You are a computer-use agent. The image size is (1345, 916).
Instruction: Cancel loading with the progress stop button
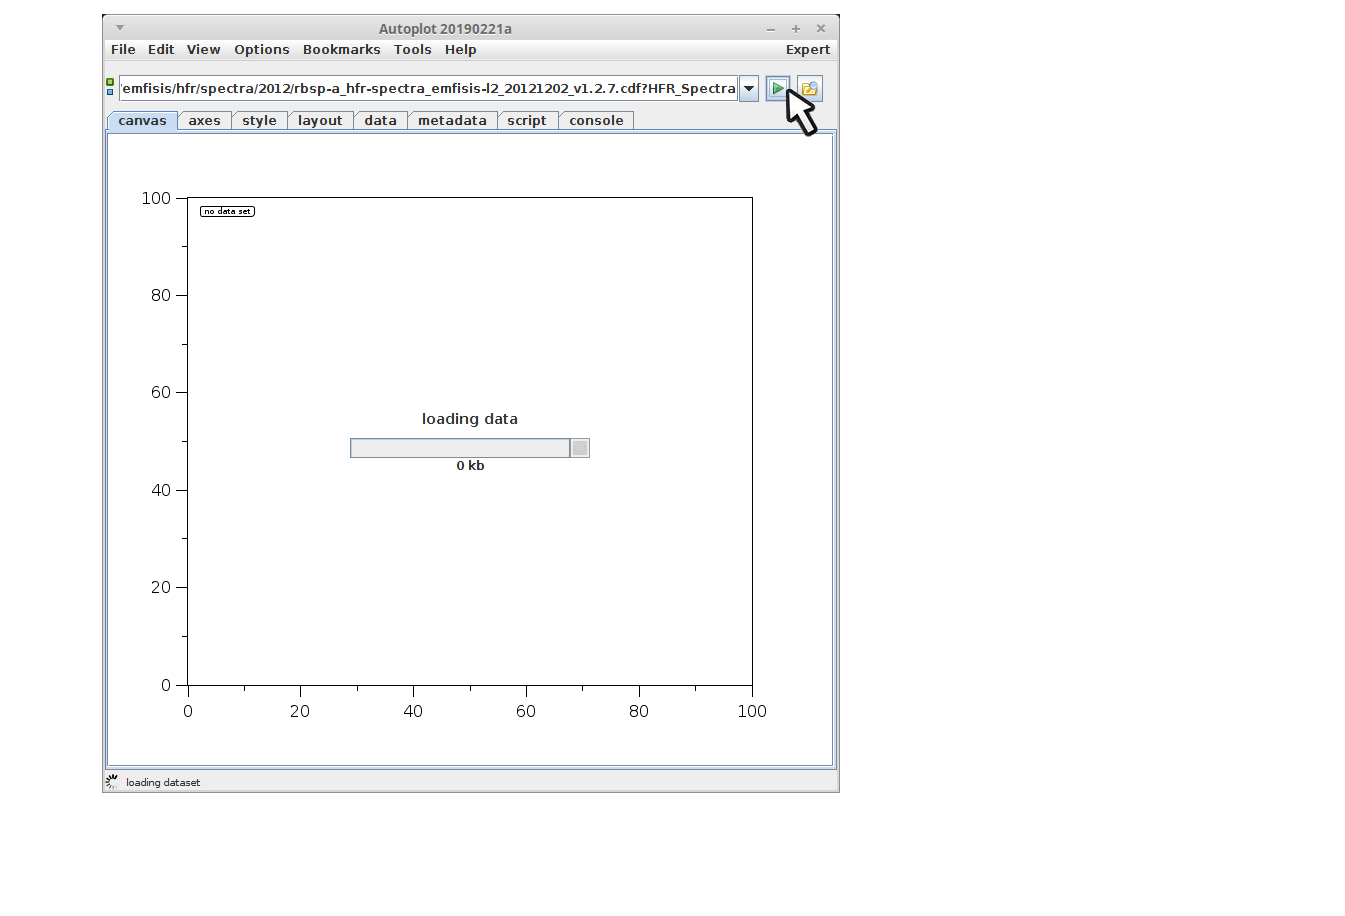coord(580,448)
